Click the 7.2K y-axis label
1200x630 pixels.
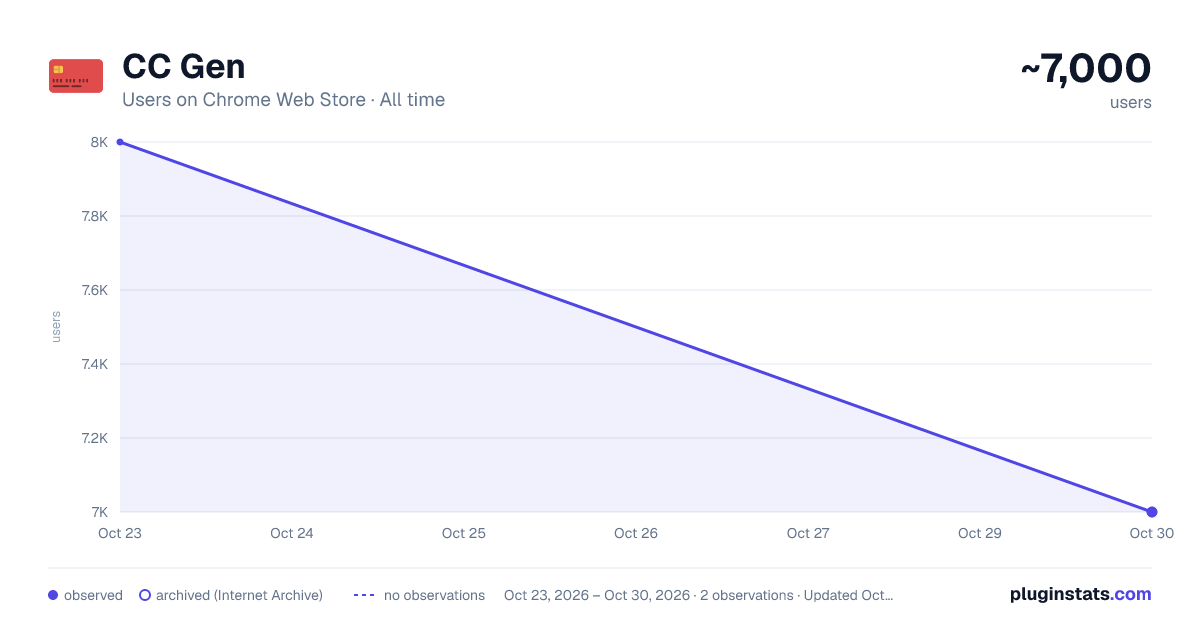[x=95, y=438]
